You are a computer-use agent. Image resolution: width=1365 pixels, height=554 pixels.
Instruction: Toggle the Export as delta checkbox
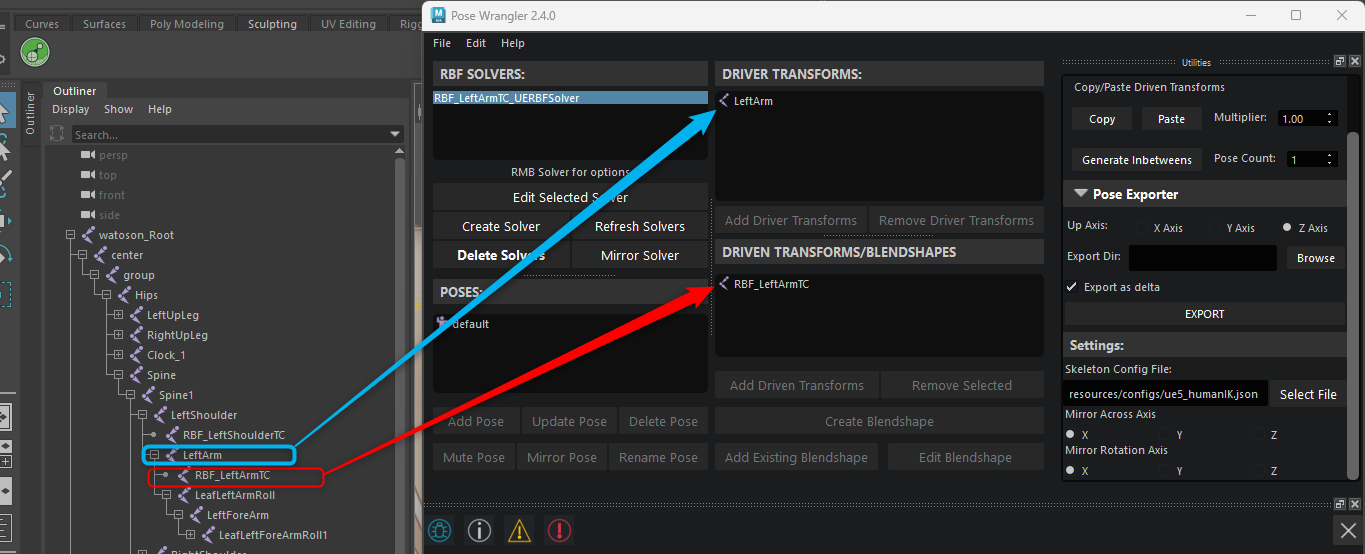click(x=1072, y=287)
